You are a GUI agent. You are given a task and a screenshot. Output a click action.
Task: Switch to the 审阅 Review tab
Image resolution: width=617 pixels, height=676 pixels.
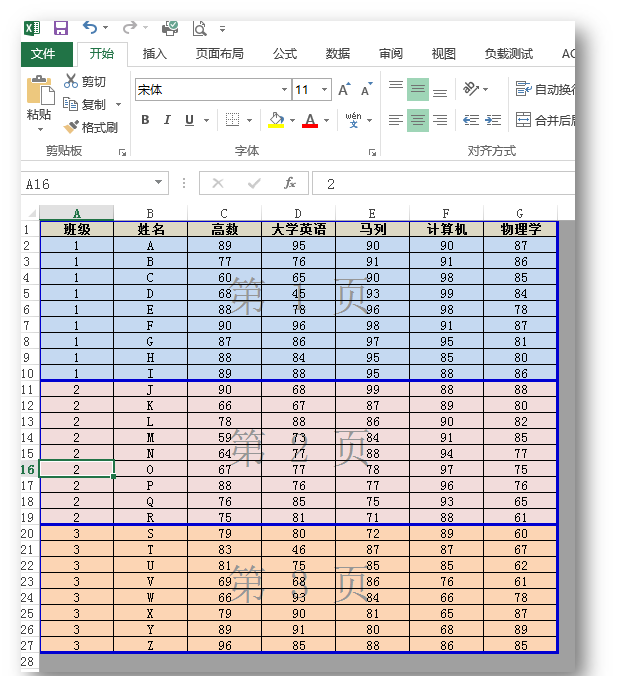[391, 54]
